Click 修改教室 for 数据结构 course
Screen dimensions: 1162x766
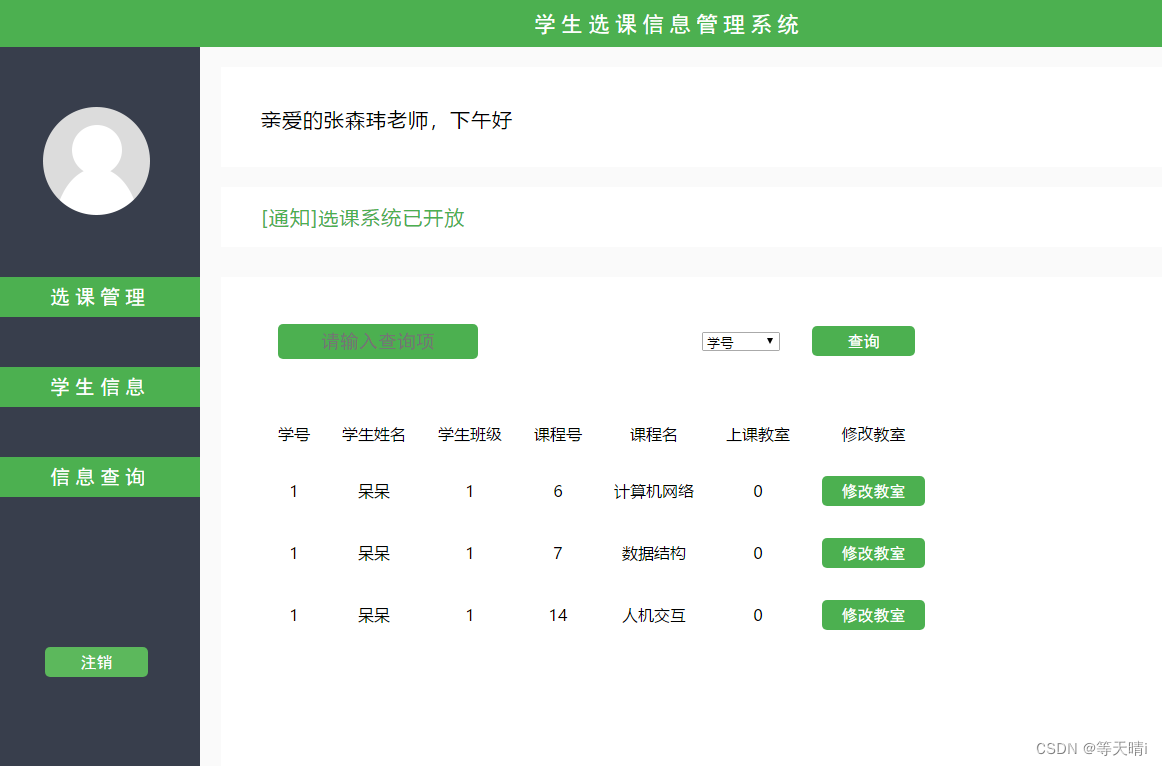pyautogui.click(x=872, y=553)
